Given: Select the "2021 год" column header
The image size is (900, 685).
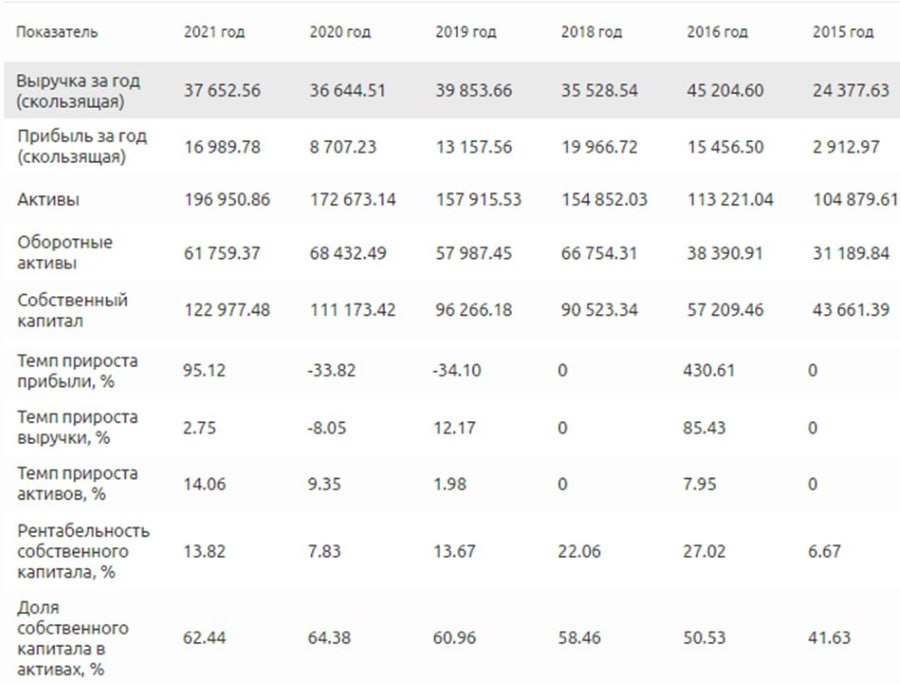Looking at the screenshot, I should tap(214, 32).
